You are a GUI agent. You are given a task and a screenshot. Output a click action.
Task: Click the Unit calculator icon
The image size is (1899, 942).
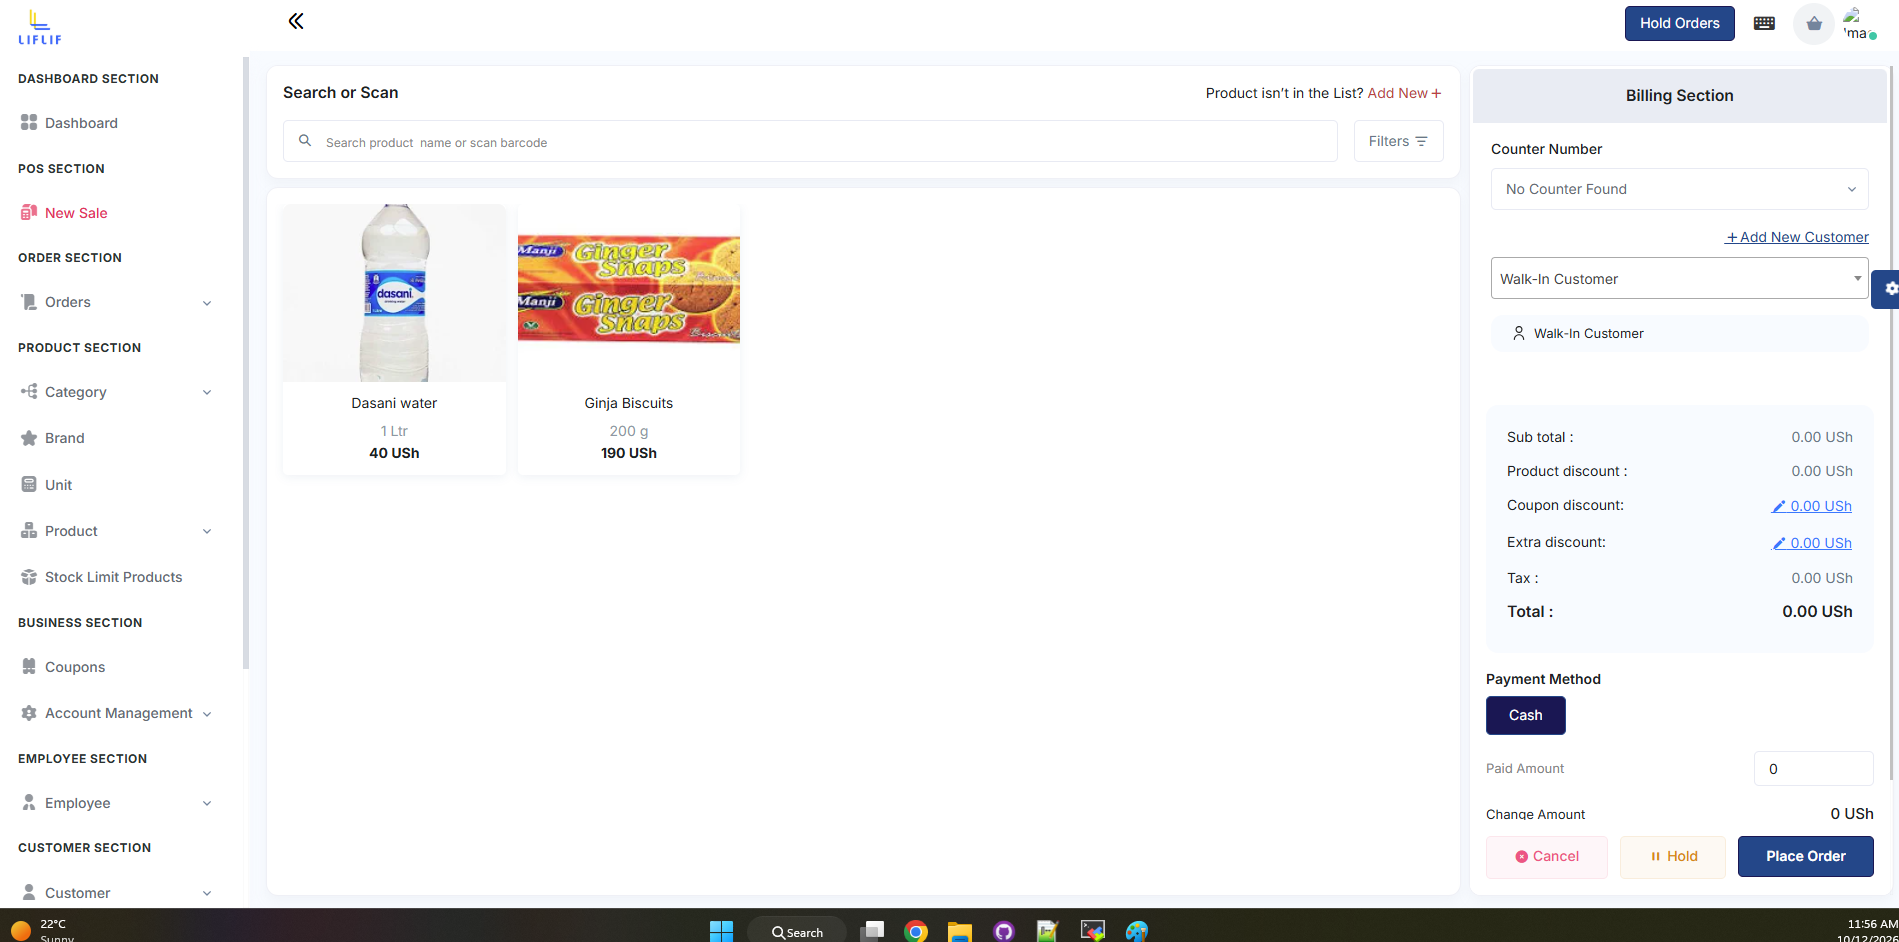coord(29,484)
